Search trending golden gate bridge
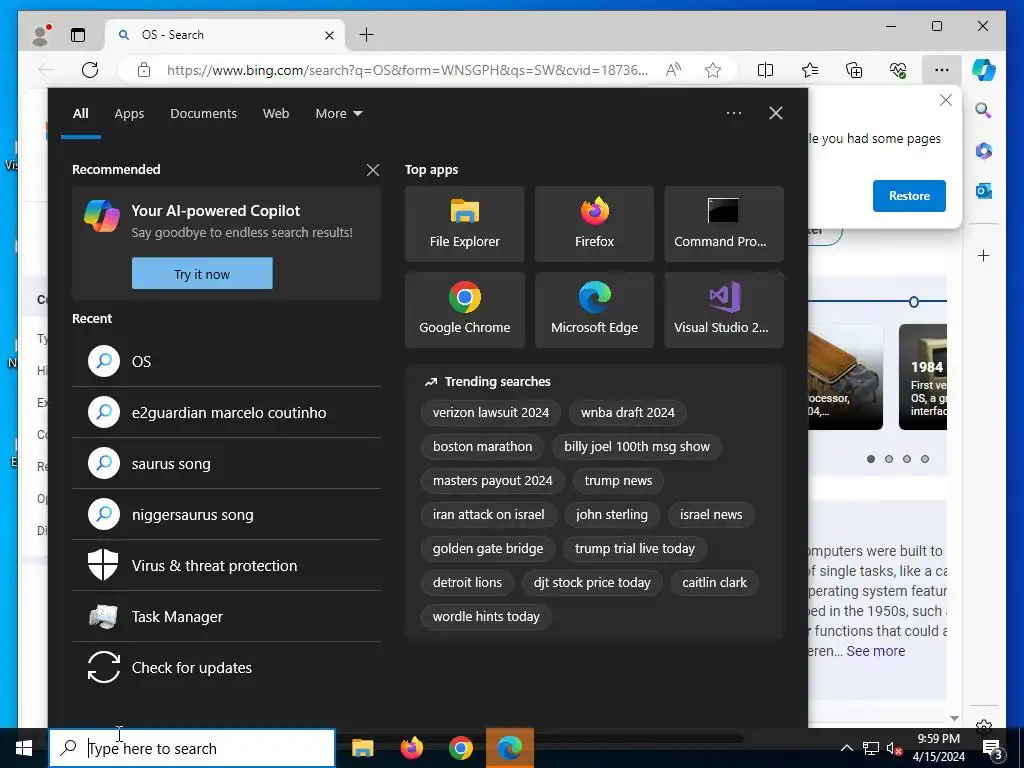Screen dimensions: 1024x768 click(488, 549)
